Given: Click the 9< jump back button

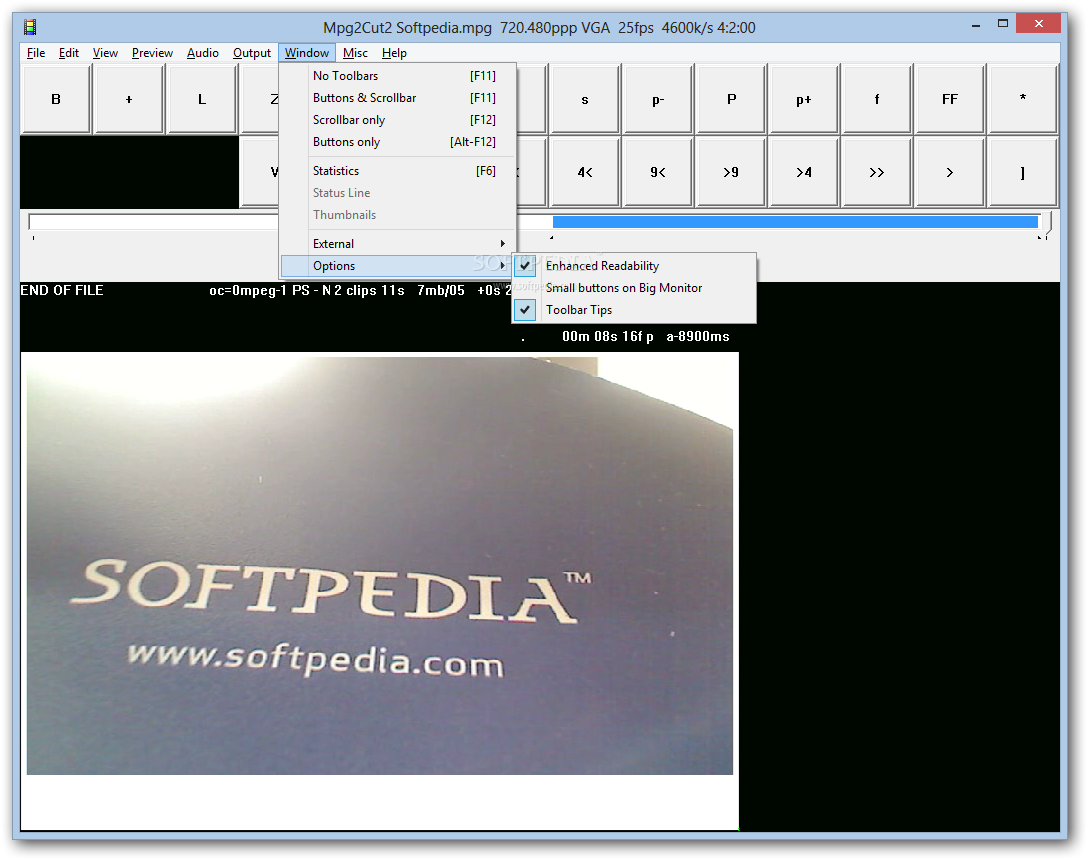Looking at the screenshot, I should point(658,172).
